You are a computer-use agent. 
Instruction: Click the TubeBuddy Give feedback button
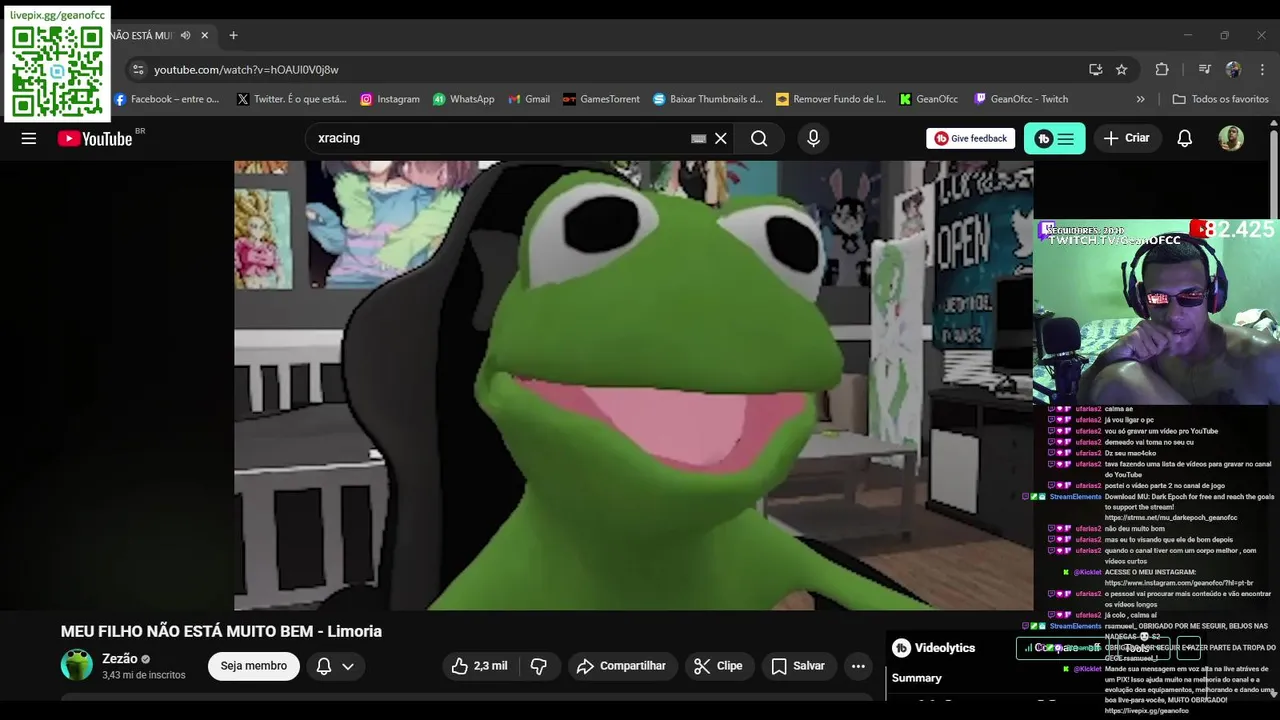(x=970, y=139)
